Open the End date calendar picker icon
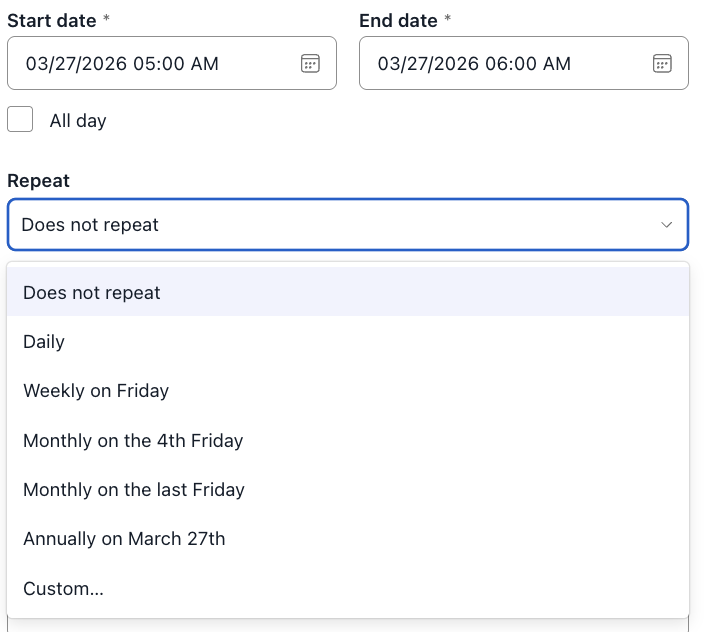The image size is (704, 632). [x=662, y=64]
